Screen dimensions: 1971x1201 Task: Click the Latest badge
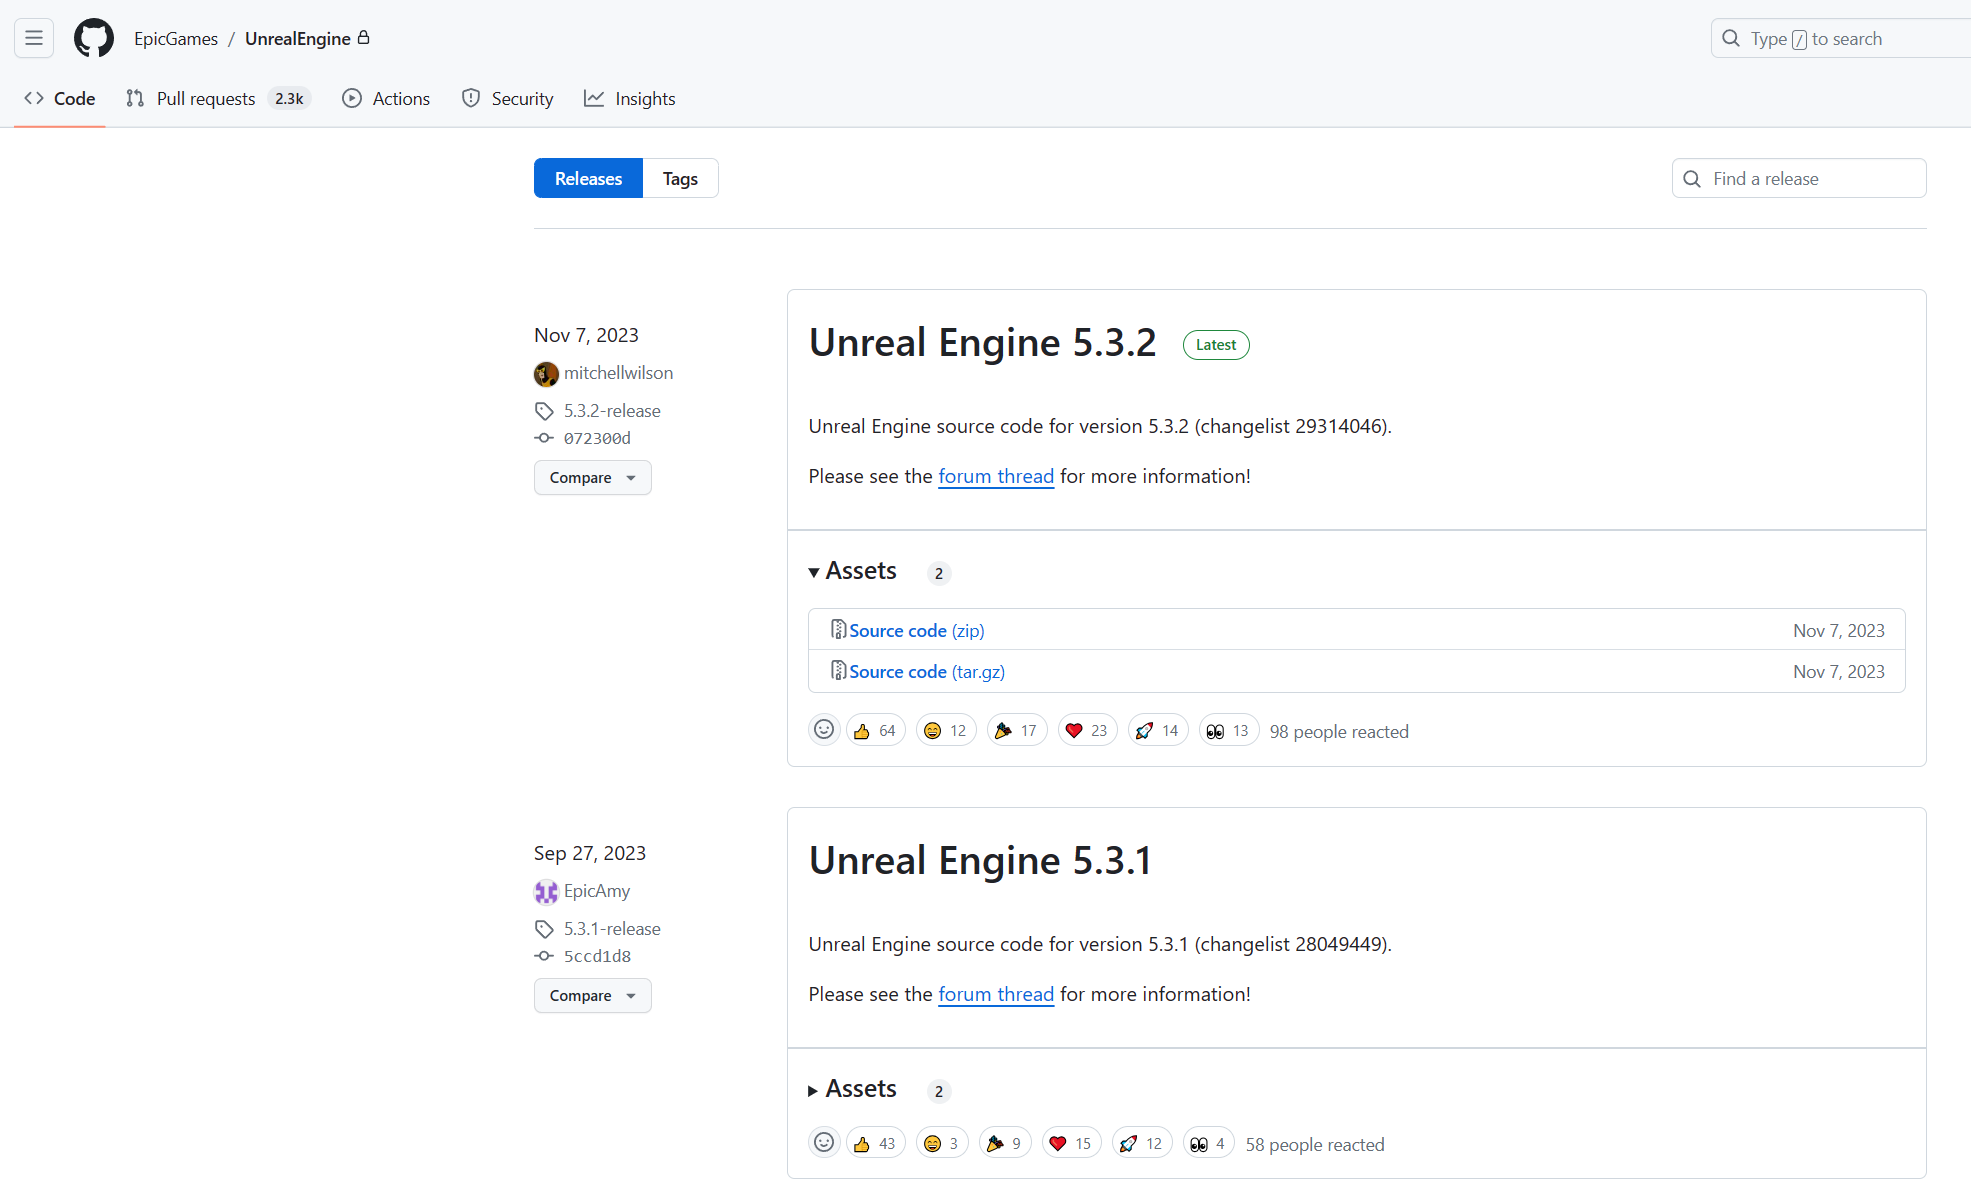1216,345
